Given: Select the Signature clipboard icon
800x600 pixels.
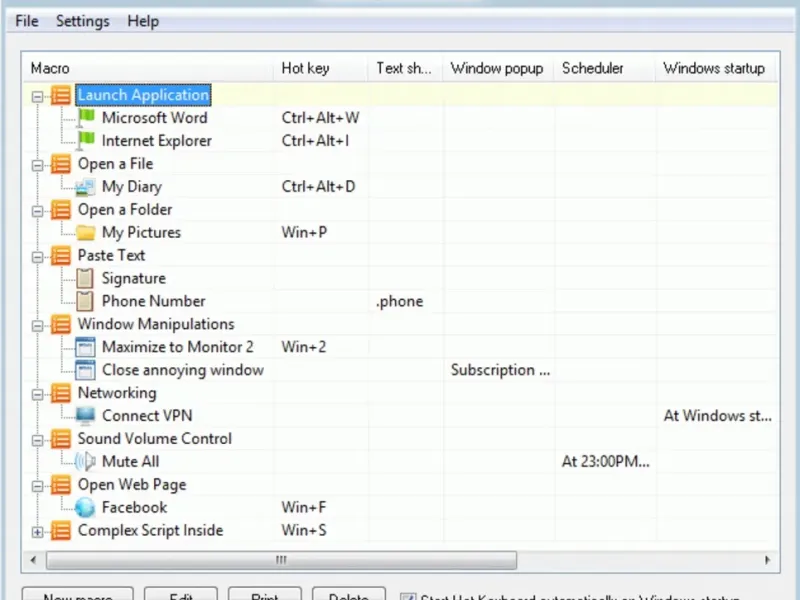Looking at the screenshot, I should click(x=85, y=279).
